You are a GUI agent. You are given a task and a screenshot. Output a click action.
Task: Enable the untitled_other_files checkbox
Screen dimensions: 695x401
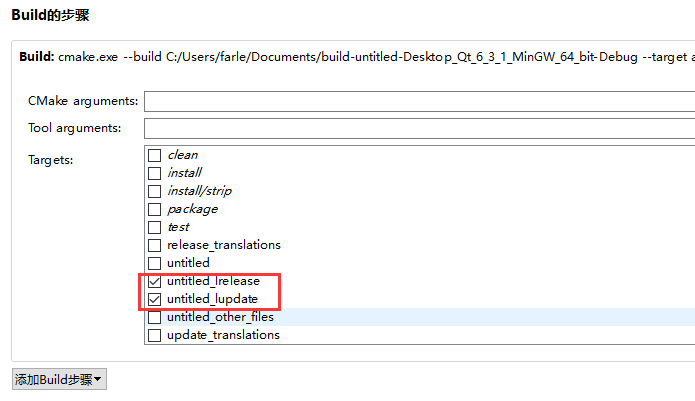point(154,317)
